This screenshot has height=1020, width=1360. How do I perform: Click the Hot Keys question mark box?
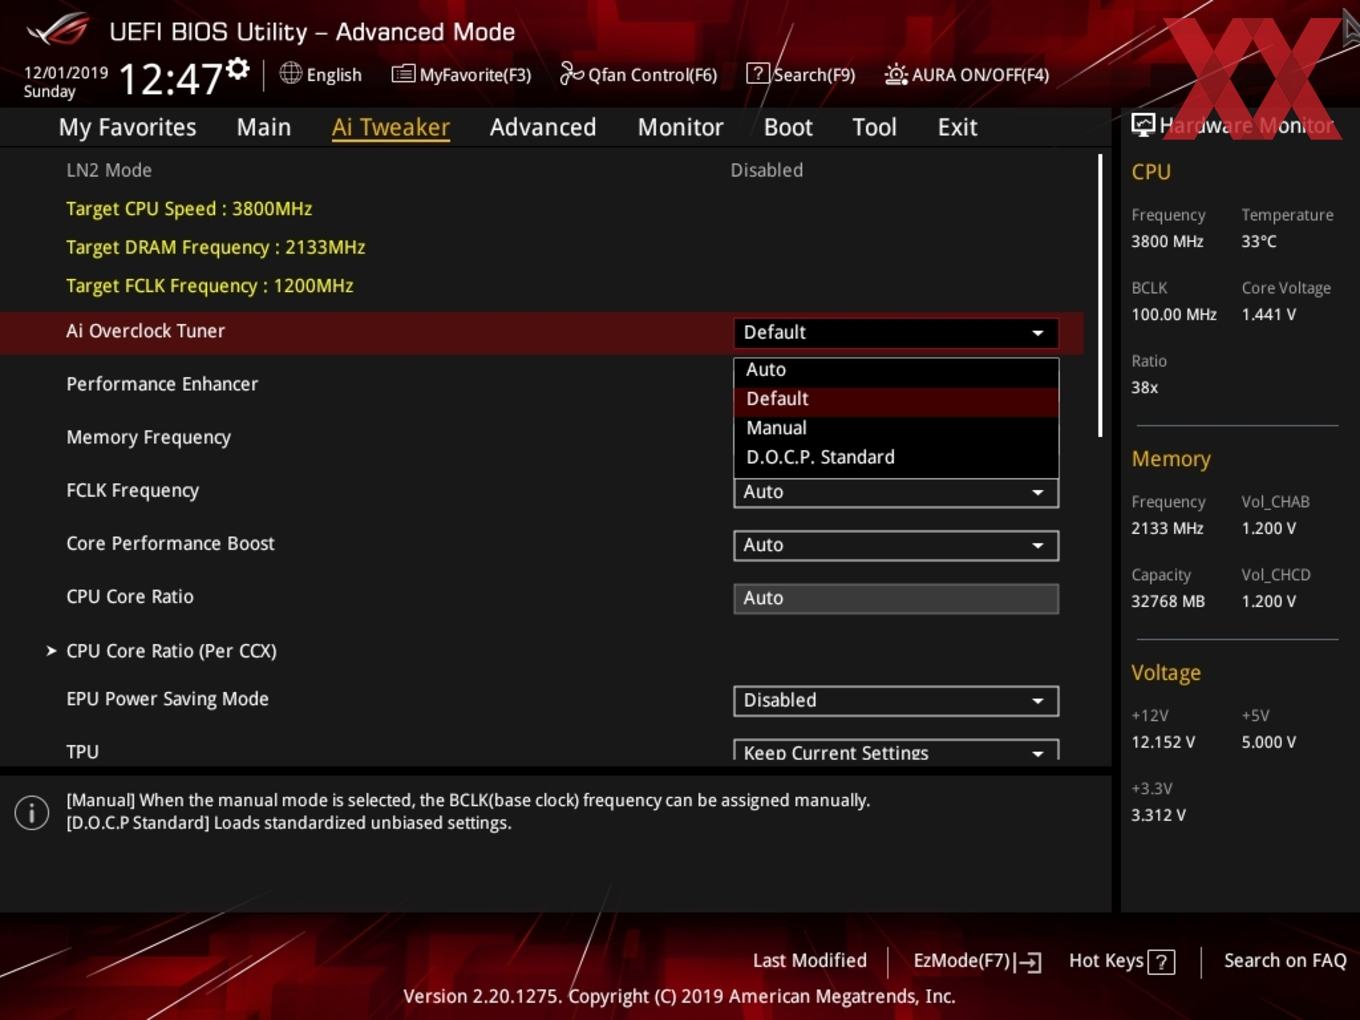pos(1161,962)
